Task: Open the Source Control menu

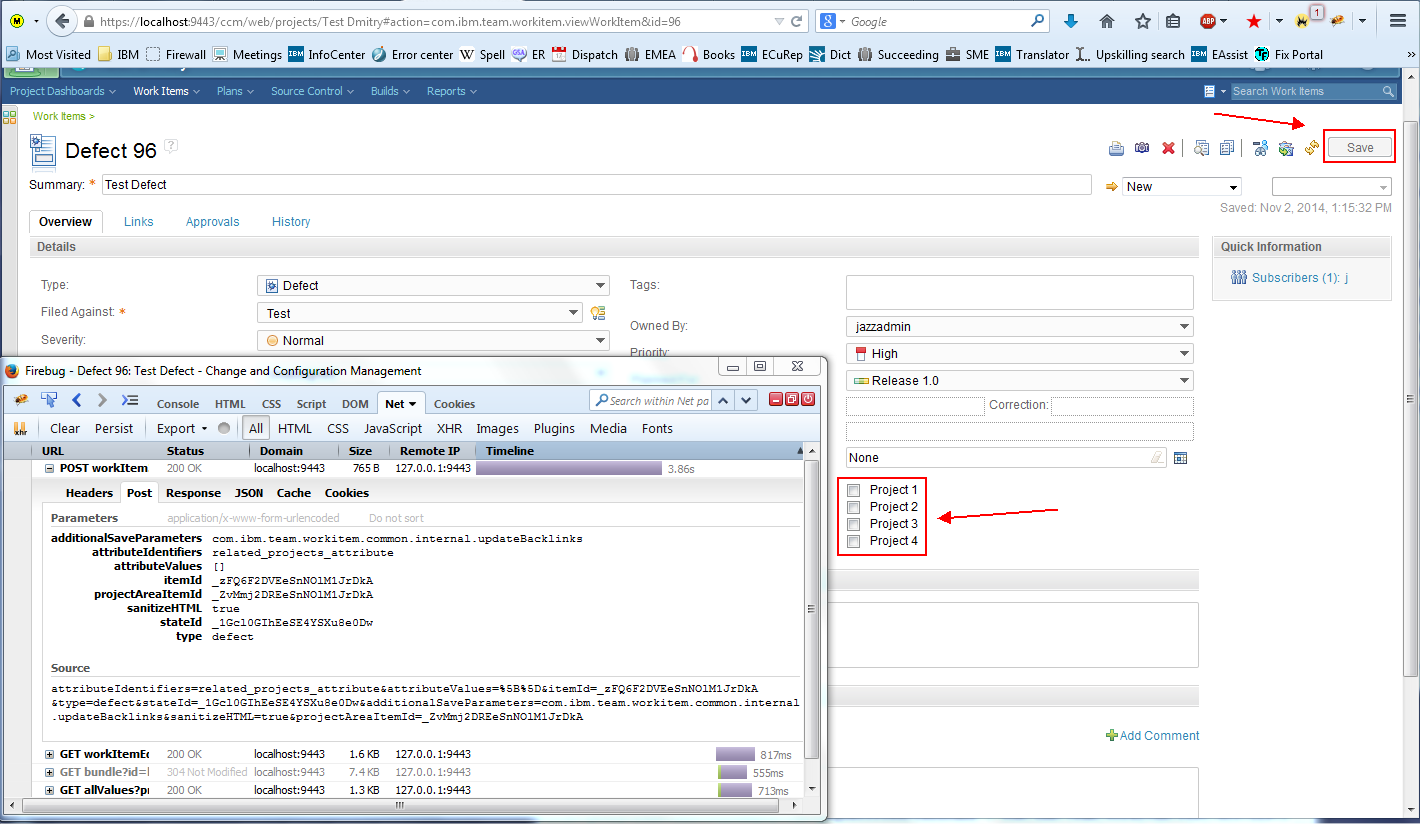Action: (x=313, y=91)
